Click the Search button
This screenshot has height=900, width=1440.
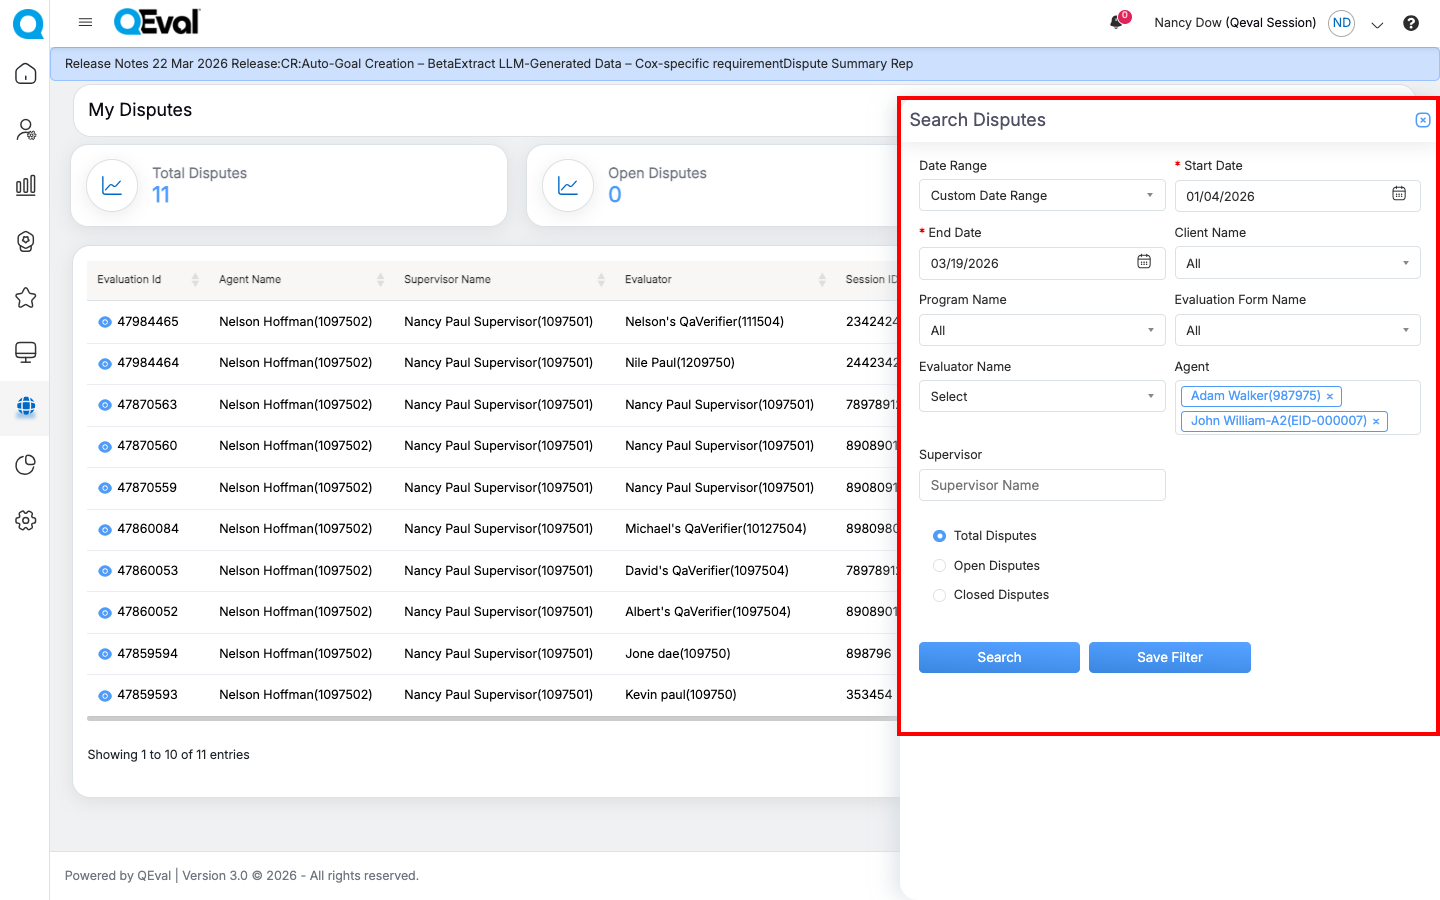point(999,657)
